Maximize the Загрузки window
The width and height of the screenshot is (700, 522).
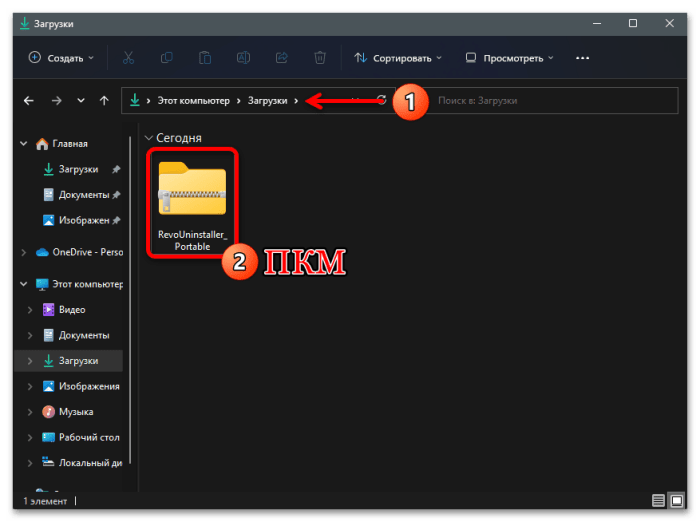(x=633, y=23)
